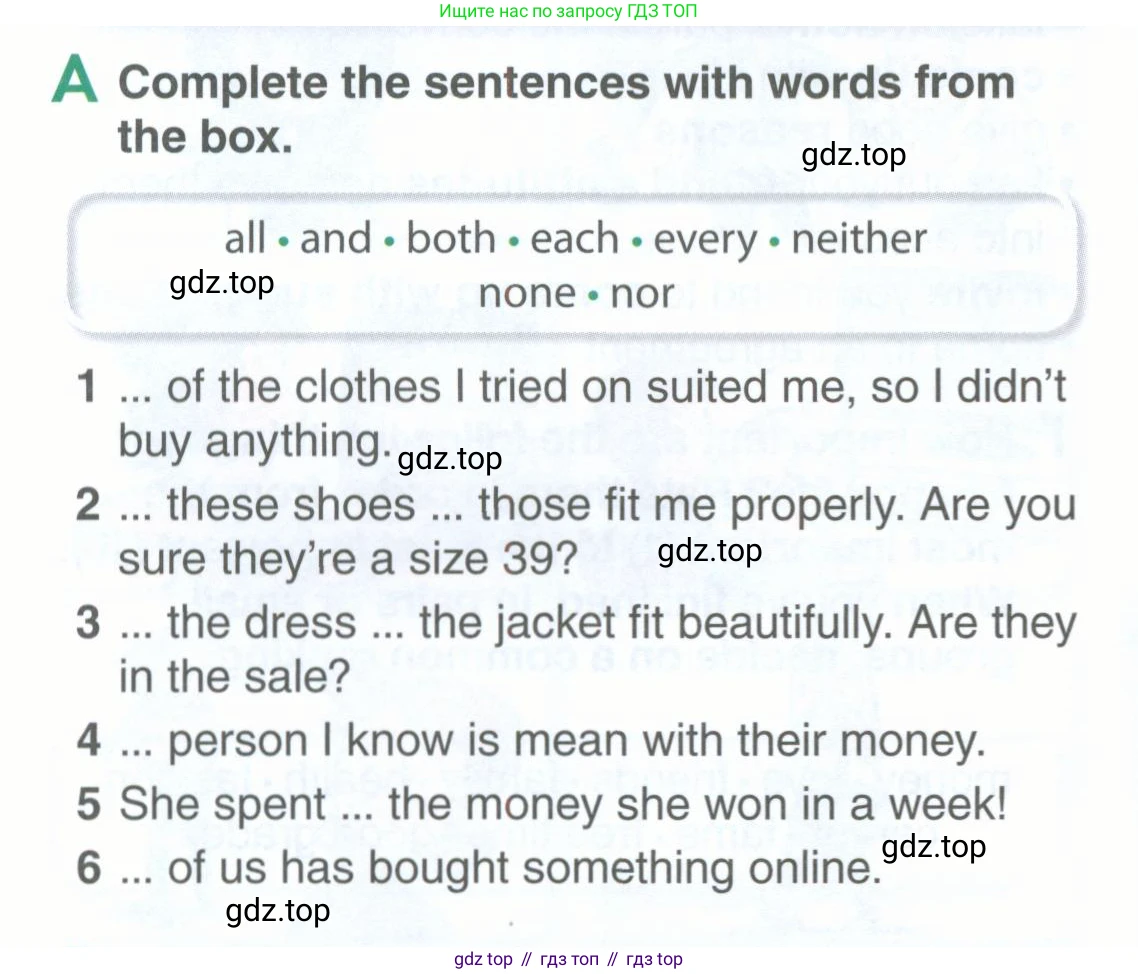Image resolution: width=1138 pixels, height=974 pixels.
Task: Select the word 'all' in the box
Action: click(x=245, y=238)
